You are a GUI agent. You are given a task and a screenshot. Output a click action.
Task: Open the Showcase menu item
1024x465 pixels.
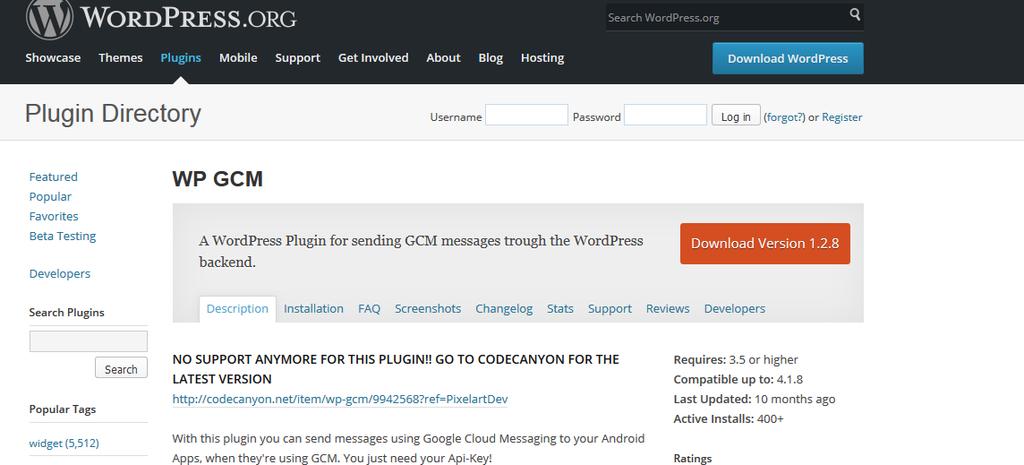click(x=53, y=58)
